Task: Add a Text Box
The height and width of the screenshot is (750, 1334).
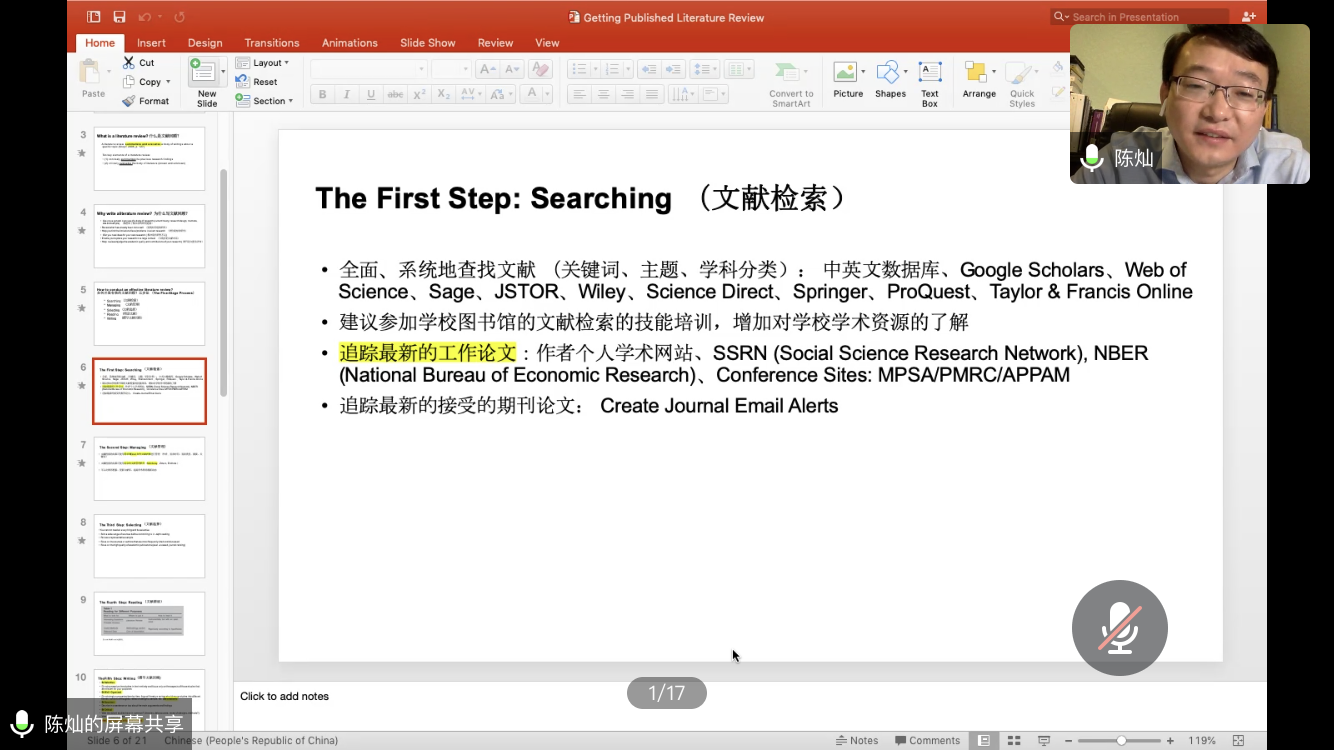Action: click(x=930, y=79)
